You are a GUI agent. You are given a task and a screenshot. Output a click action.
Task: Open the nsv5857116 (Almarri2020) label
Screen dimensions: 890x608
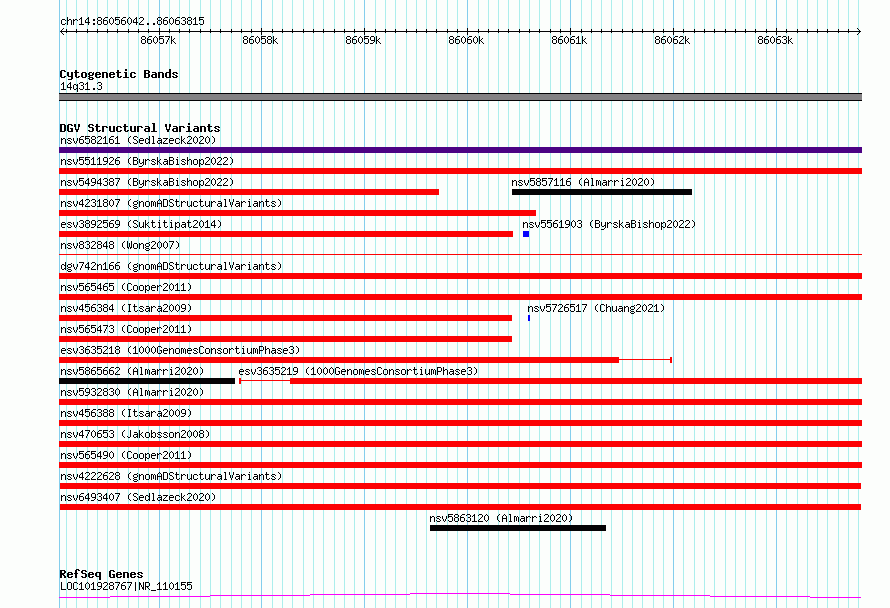click(x=583, y=182)
